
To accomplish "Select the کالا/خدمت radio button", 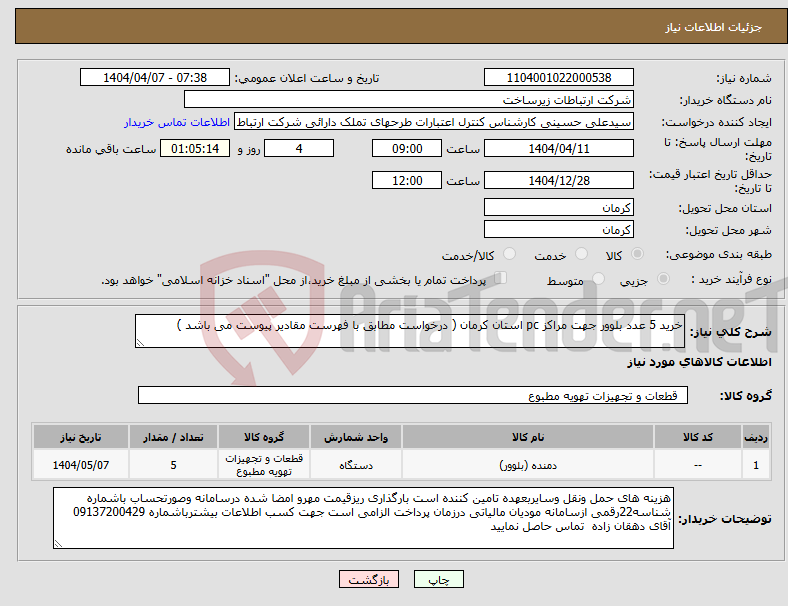I will (510, 254).
